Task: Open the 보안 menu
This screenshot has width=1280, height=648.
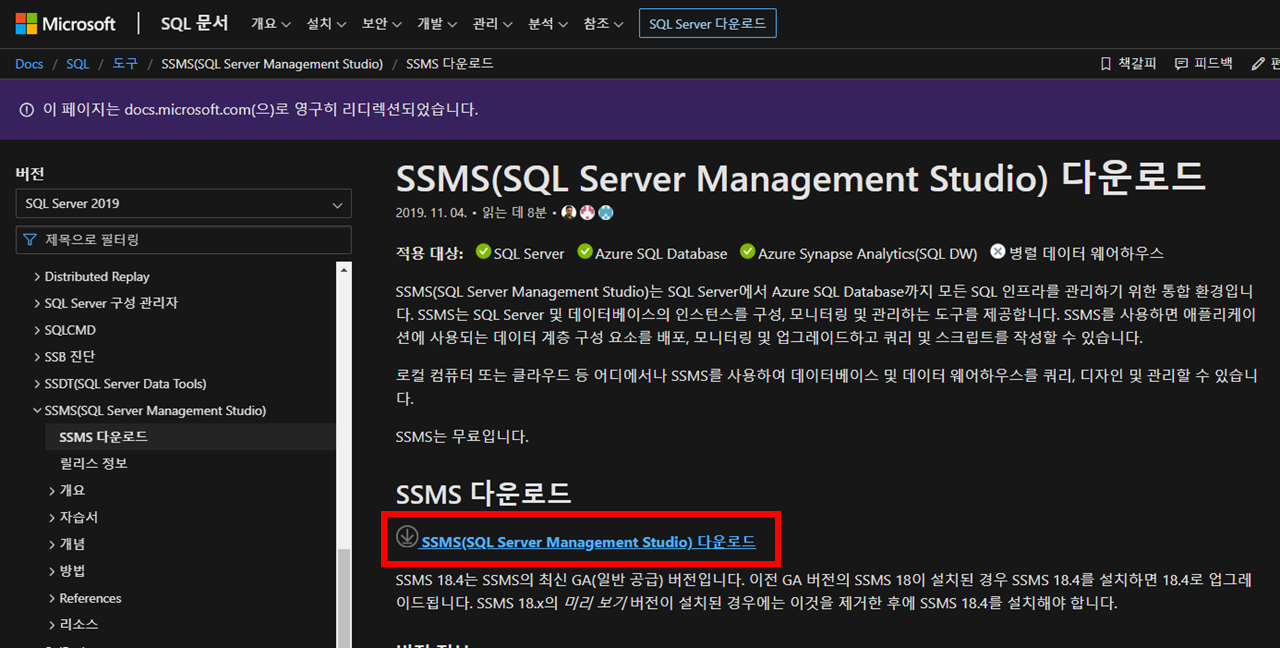Action: pos(381,23)
